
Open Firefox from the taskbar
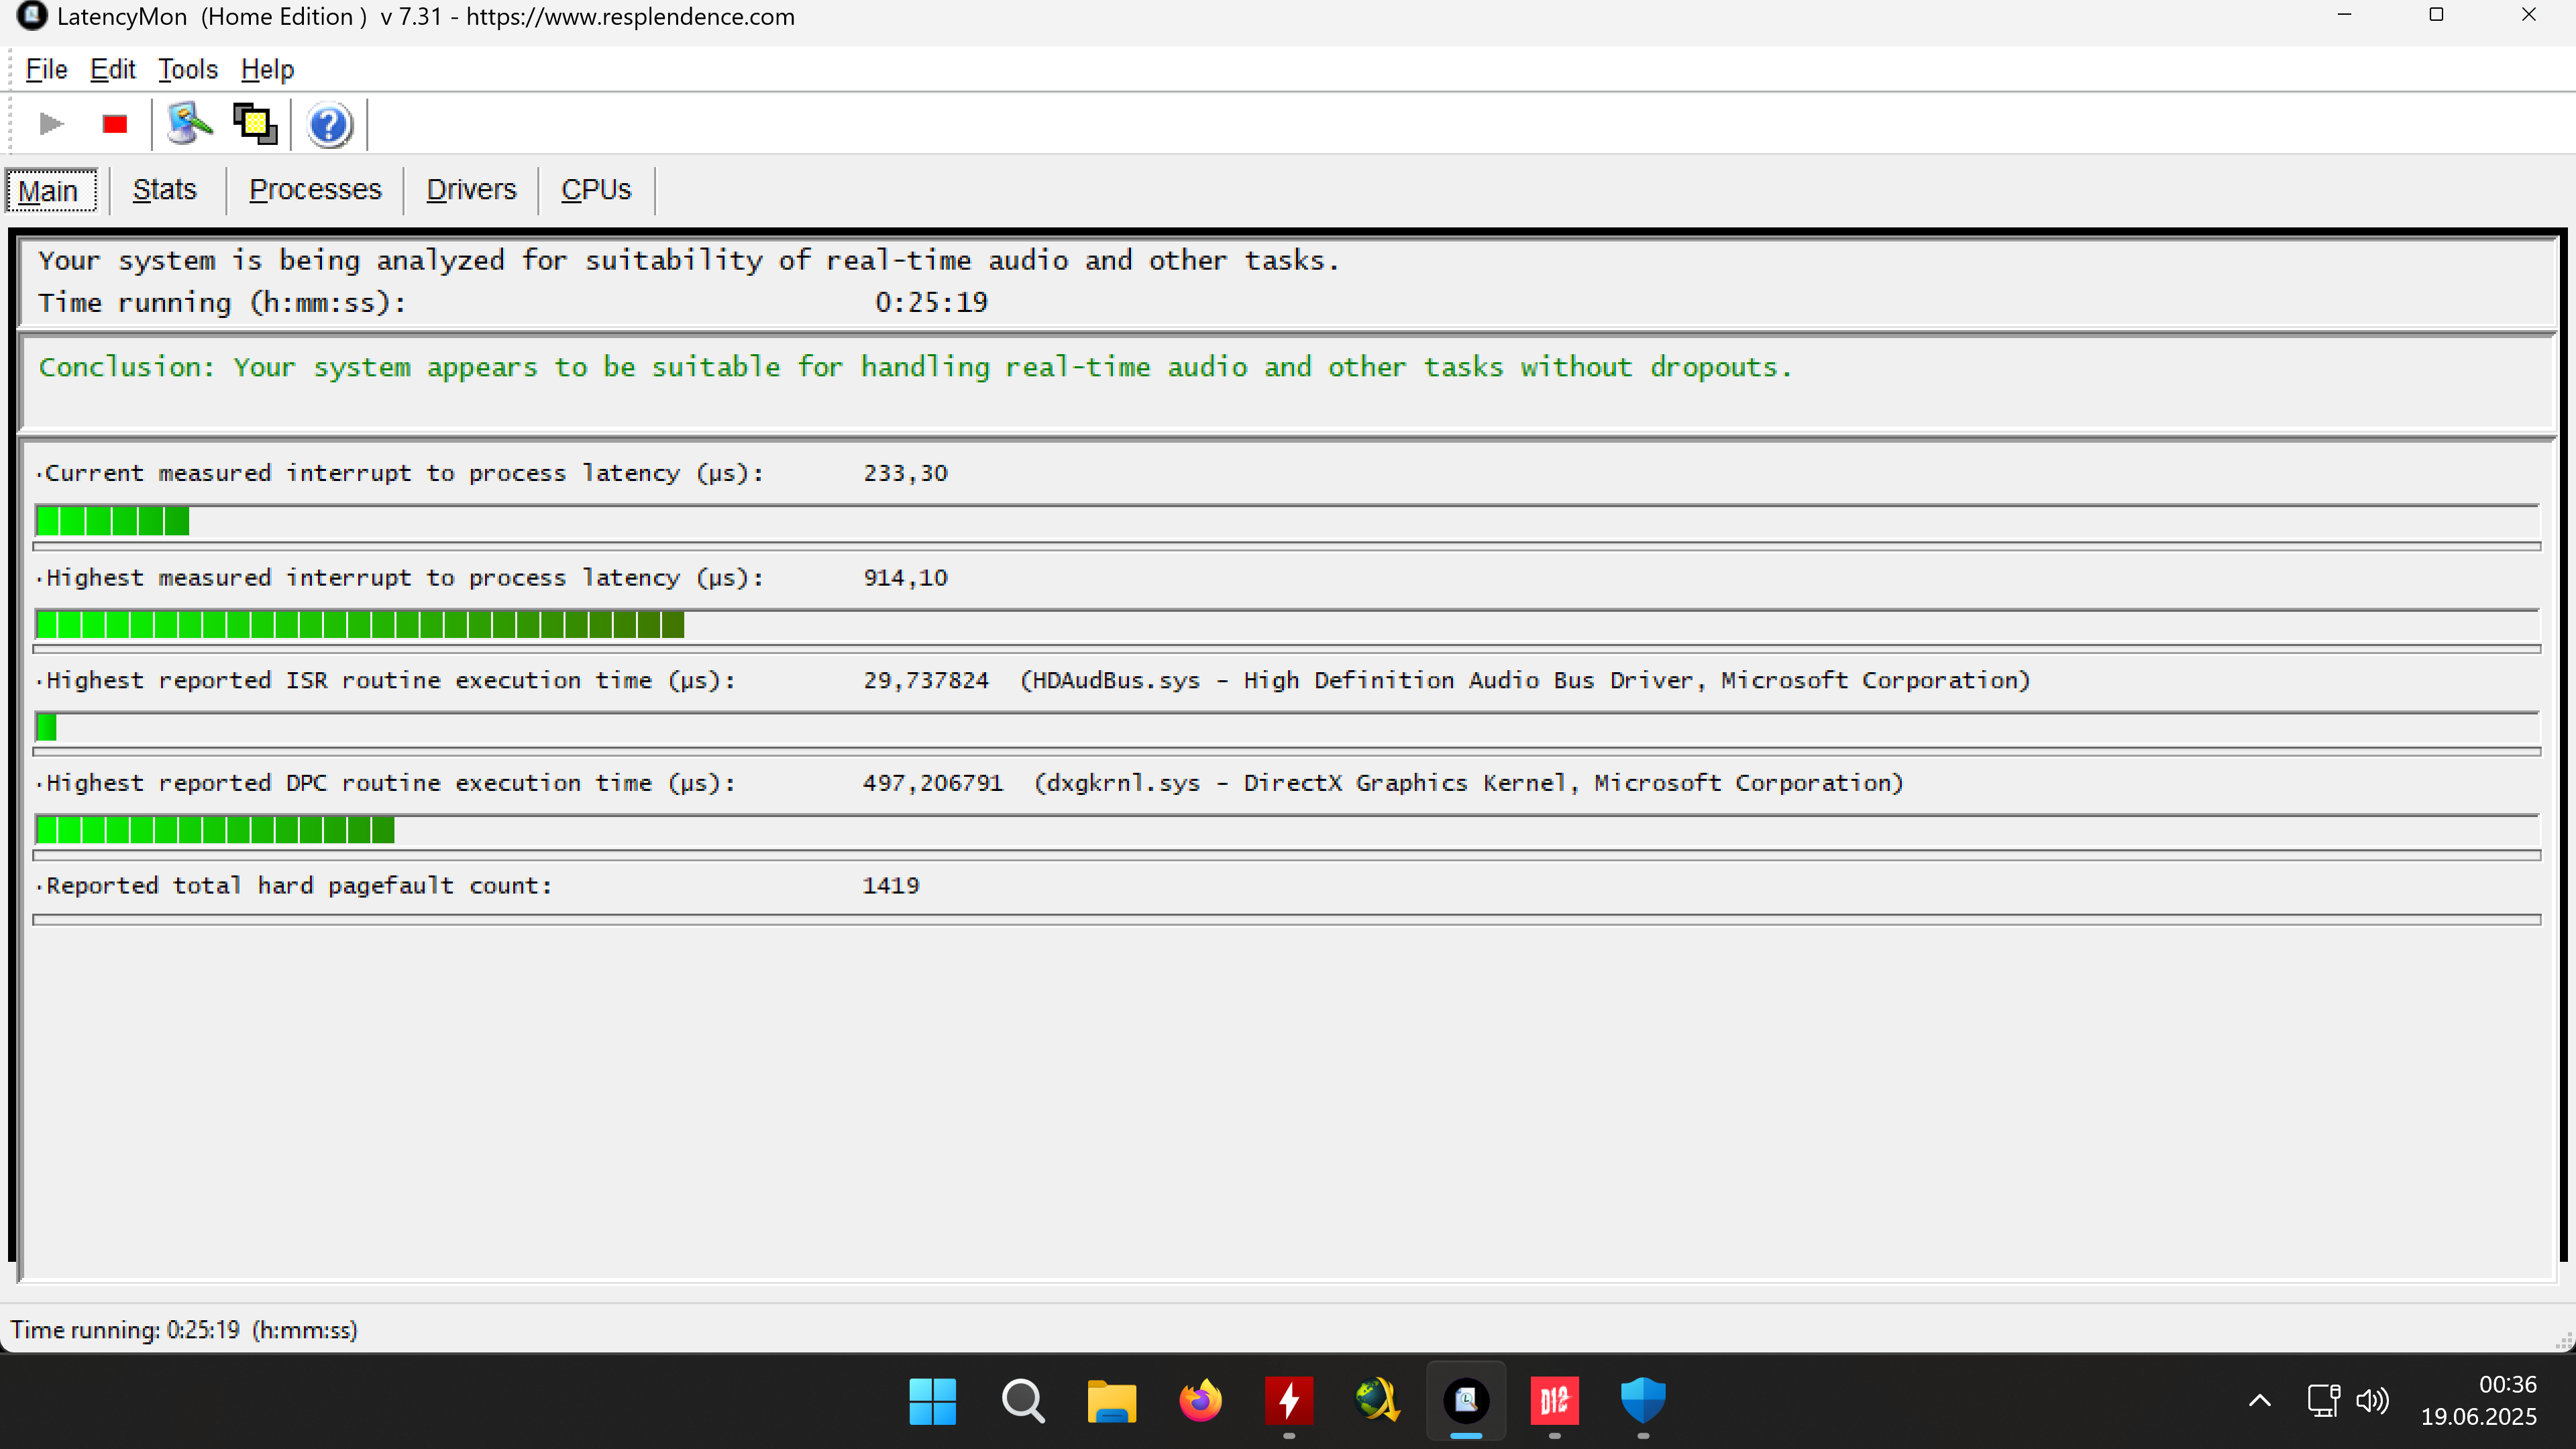[x=1200, y=1401]
